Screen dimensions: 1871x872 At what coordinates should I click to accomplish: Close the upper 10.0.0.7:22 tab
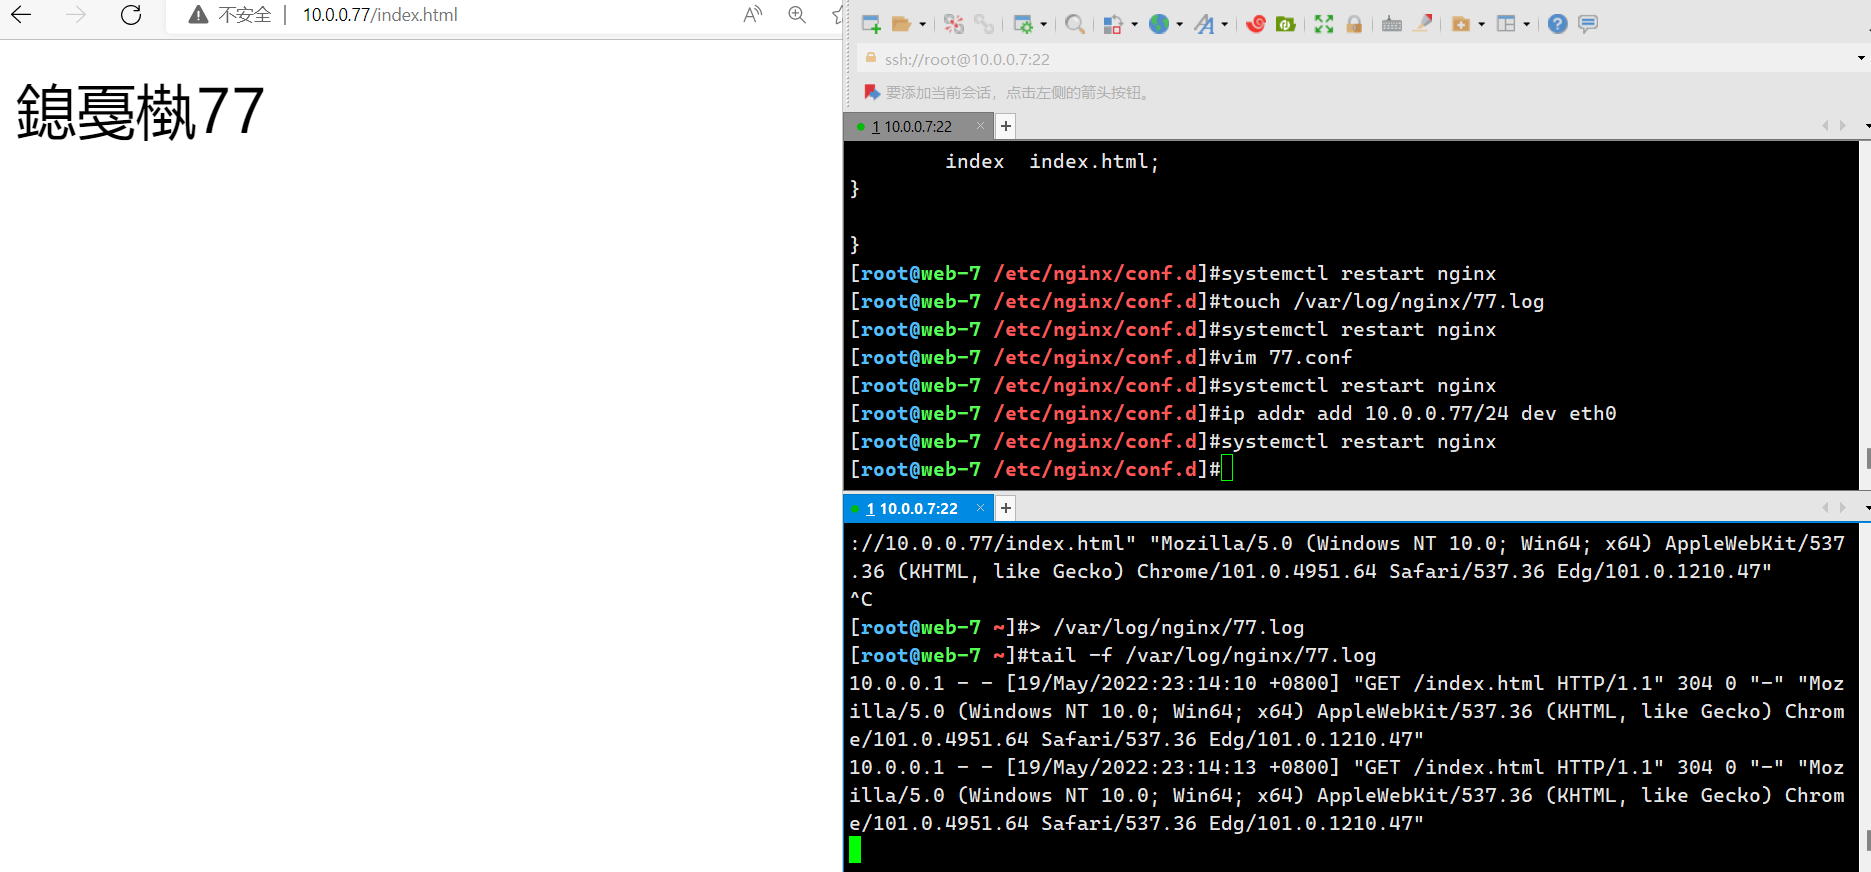tap(981, 126)
